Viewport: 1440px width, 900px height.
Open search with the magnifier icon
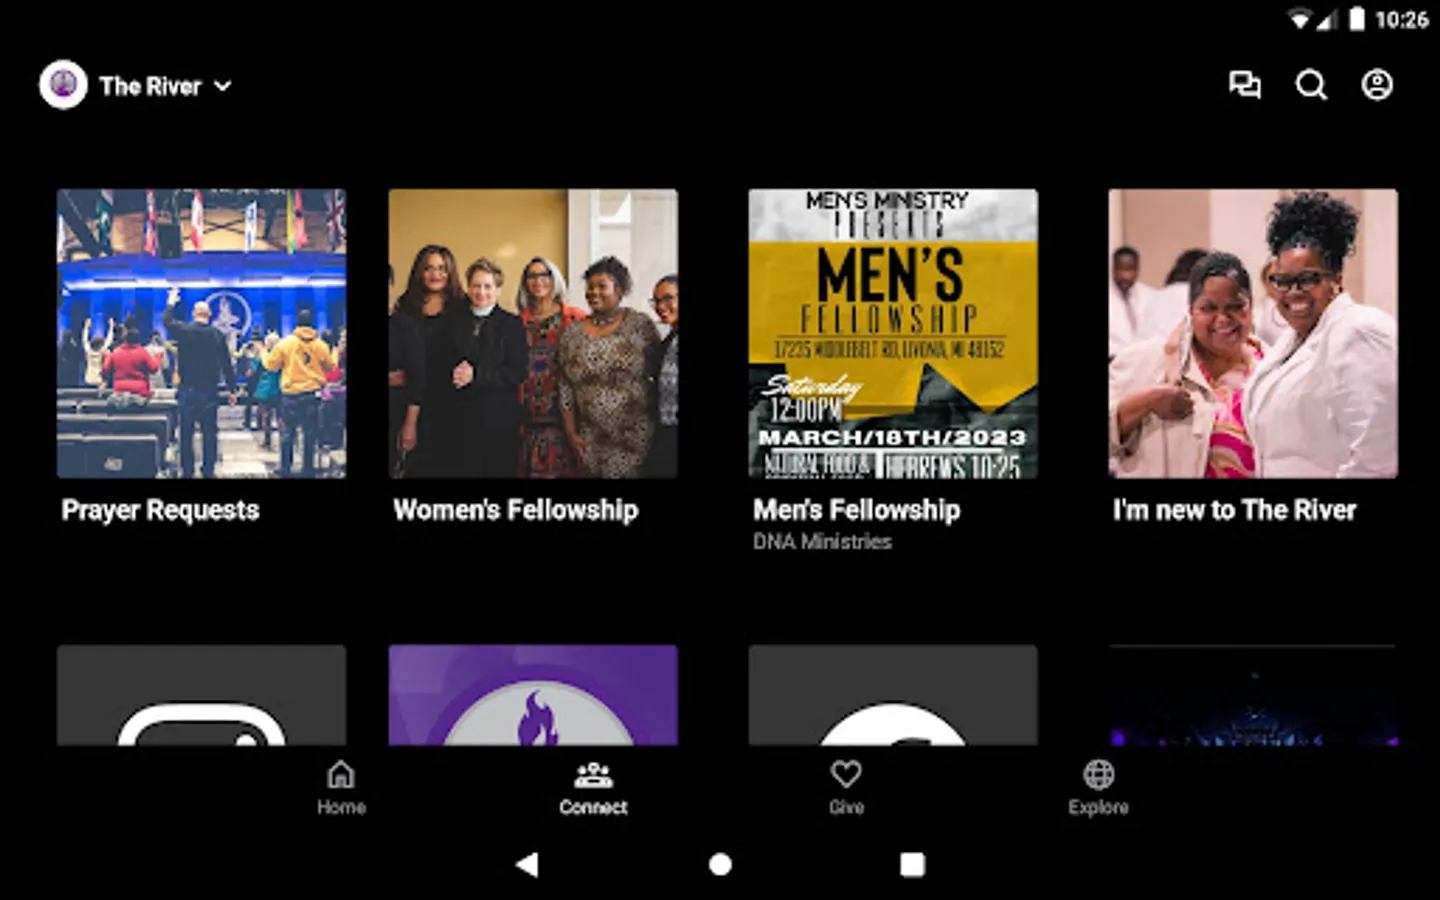(1311, 85)
